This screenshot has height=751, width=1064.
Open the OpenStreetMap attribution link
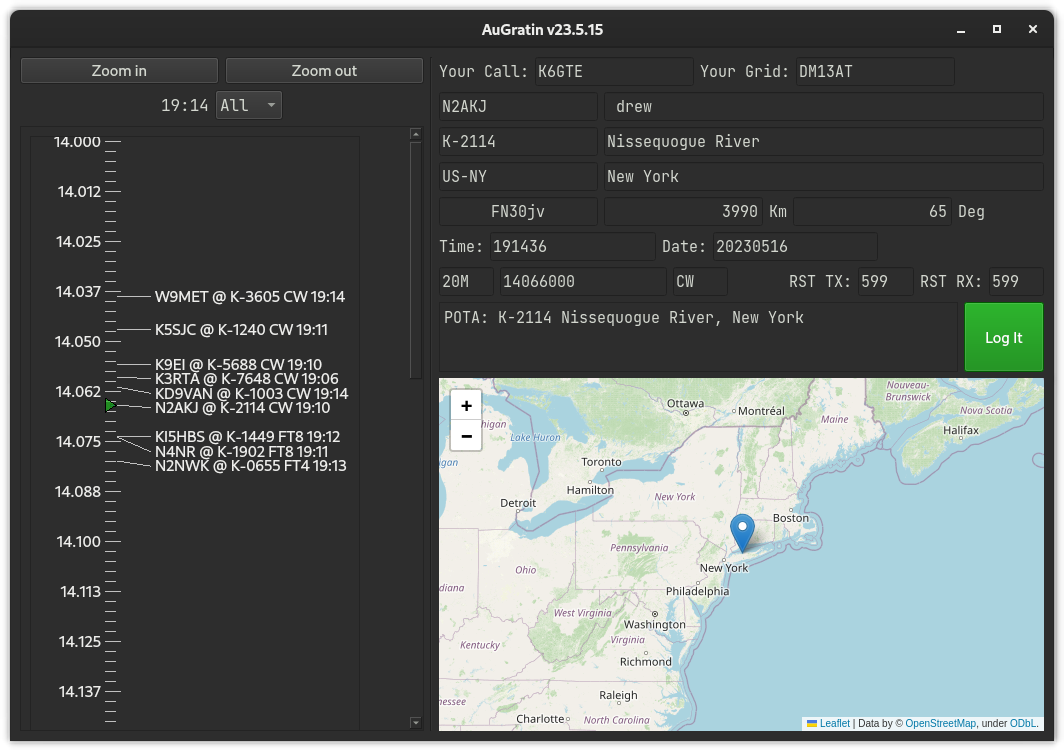tap(940, 723)
